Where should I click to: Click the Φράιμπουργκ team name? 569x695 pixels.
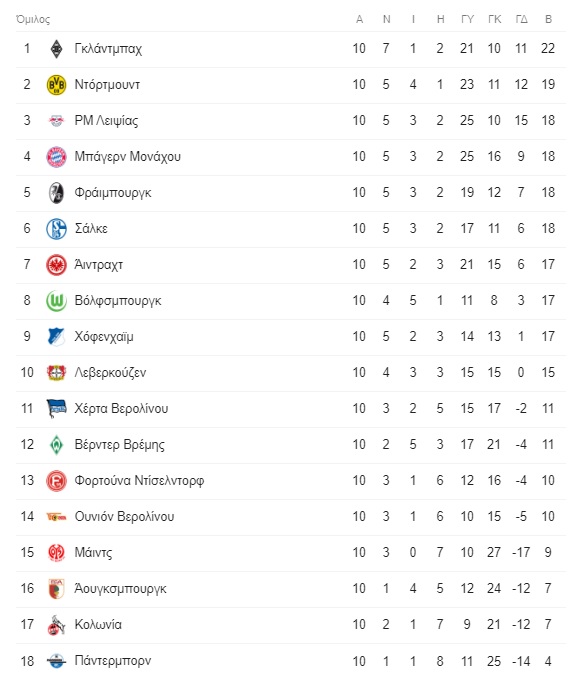pos(113,192)
